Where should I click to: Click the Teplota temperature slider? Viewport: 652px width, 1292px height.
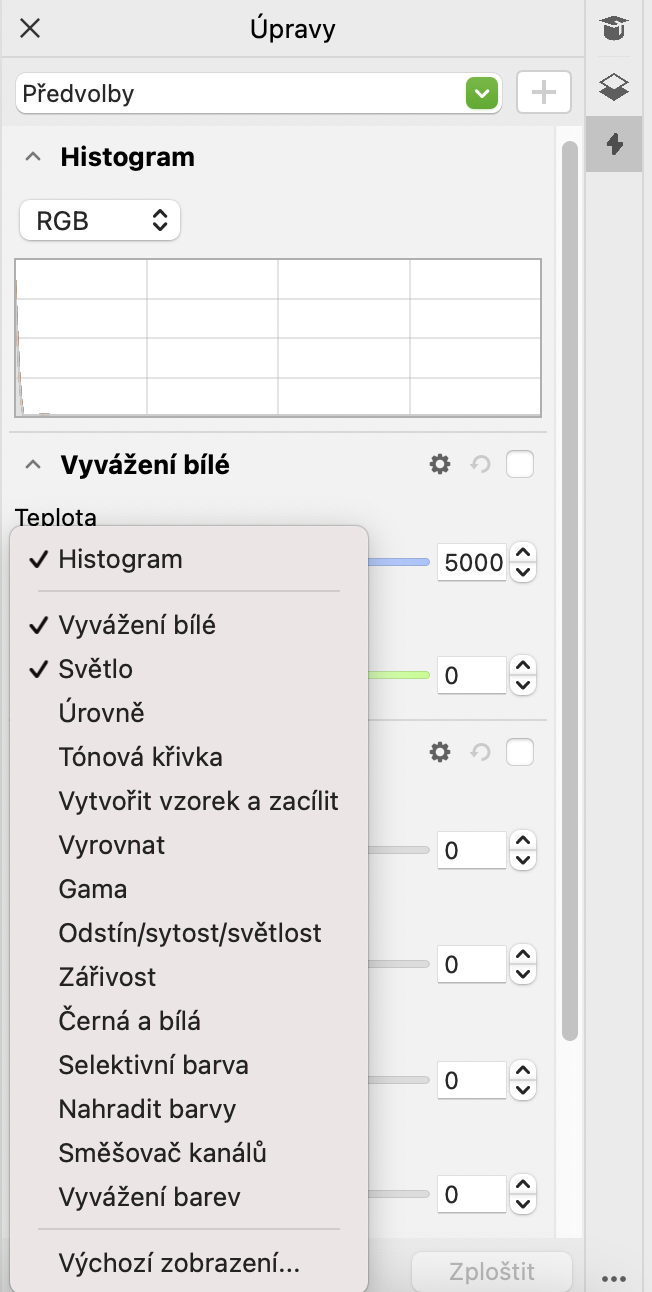click(x=398, y=563)
